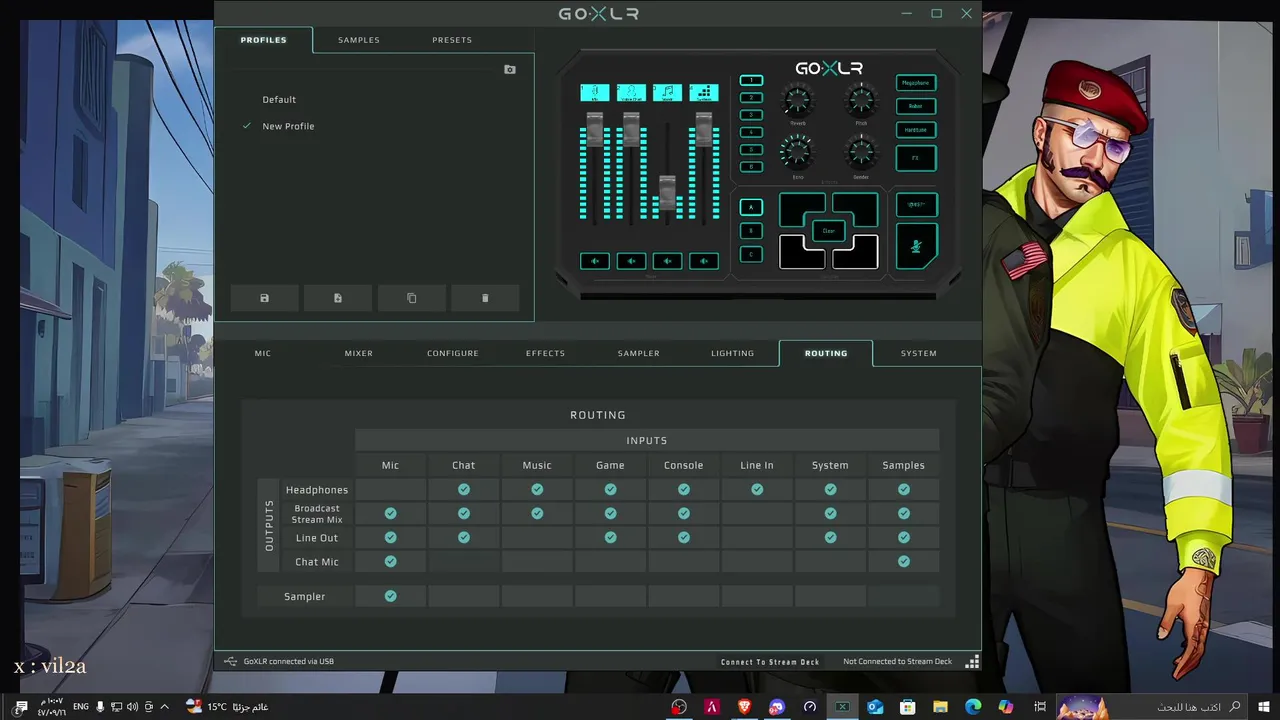Click the bleep censor button on the device
Screen dimensions: 1280x720
[x=916, y=204]
